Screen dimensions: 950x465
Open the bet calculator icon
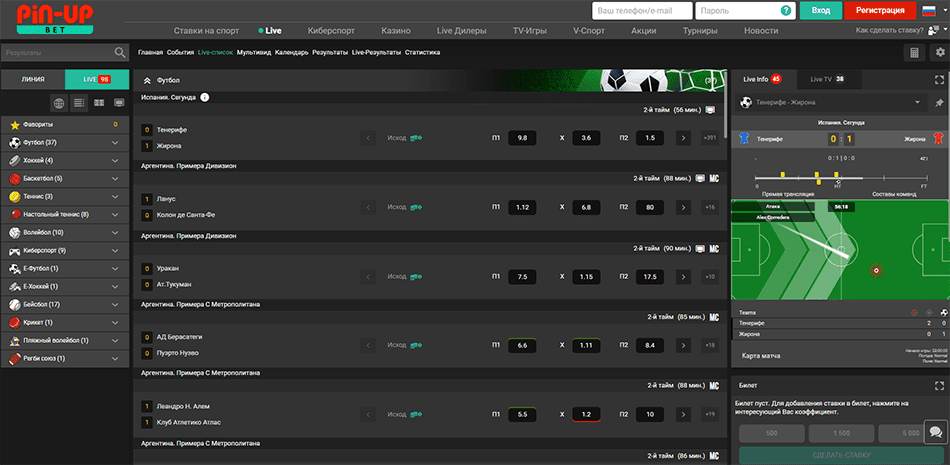click(x=914, y=52)
